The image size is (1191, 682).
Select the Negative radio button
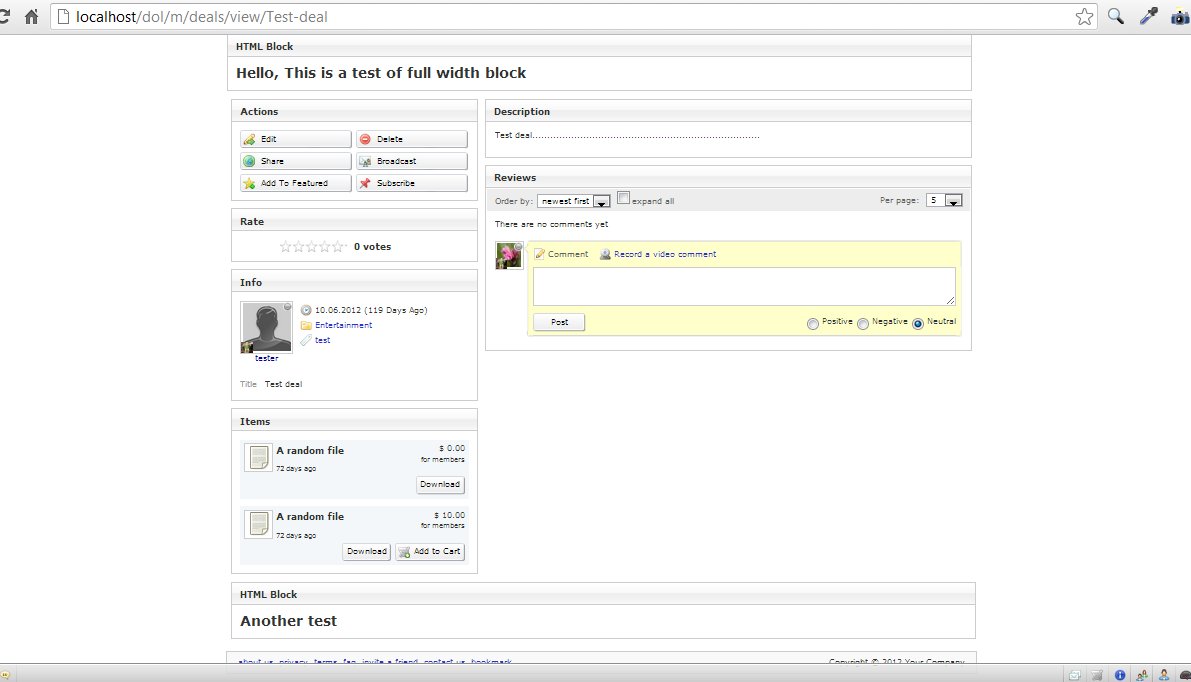[863, 323]
